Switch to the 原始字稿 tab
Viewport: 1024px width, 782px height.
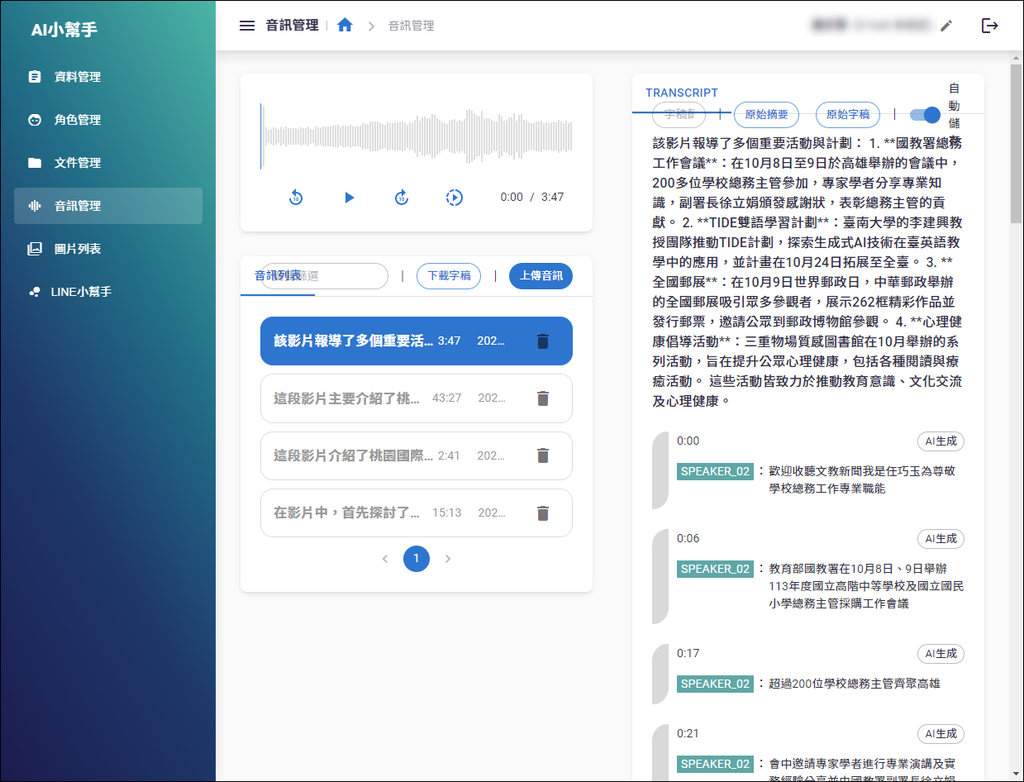click(x=847, y=114)
